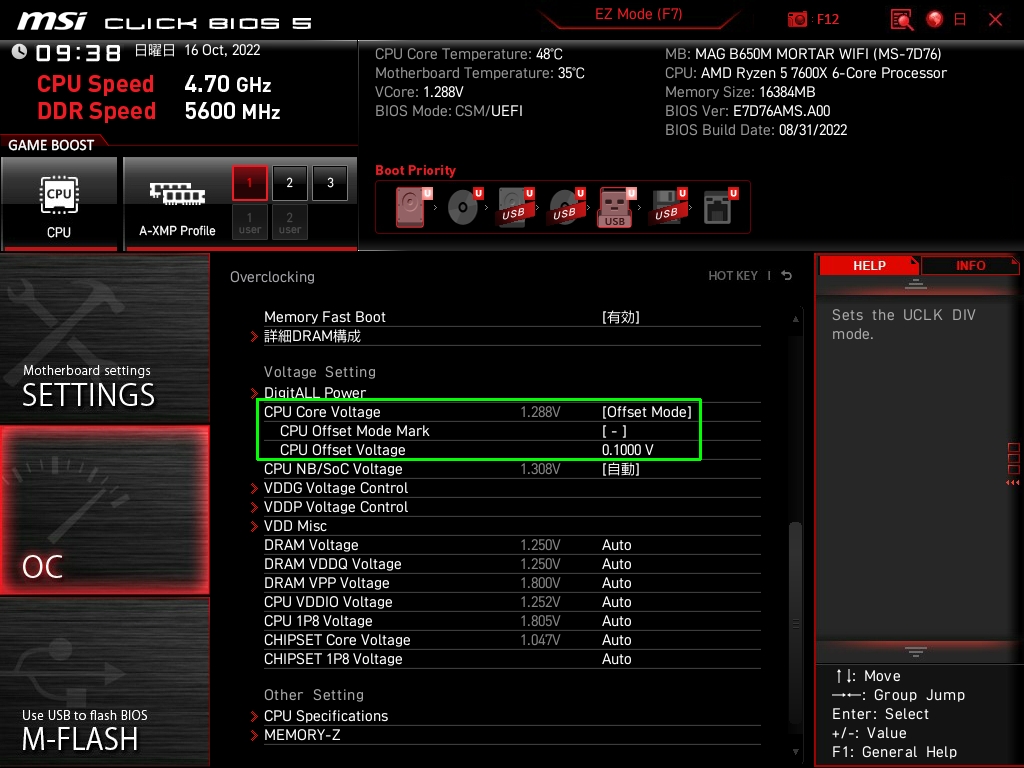Open the SETTINGS motherboard section
The image size is (1024, 768).
coord(104,338)
